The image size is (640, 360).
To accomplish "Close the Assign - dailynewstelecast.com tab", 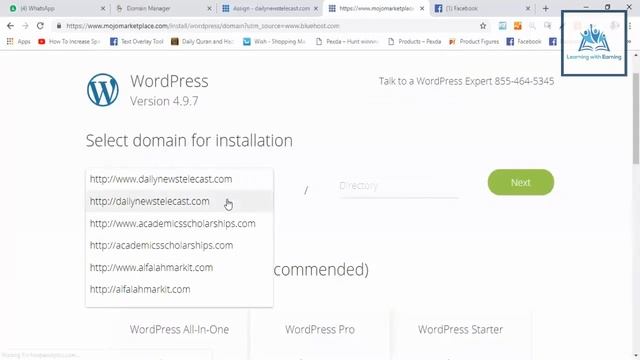I will (x=316, y=8).
